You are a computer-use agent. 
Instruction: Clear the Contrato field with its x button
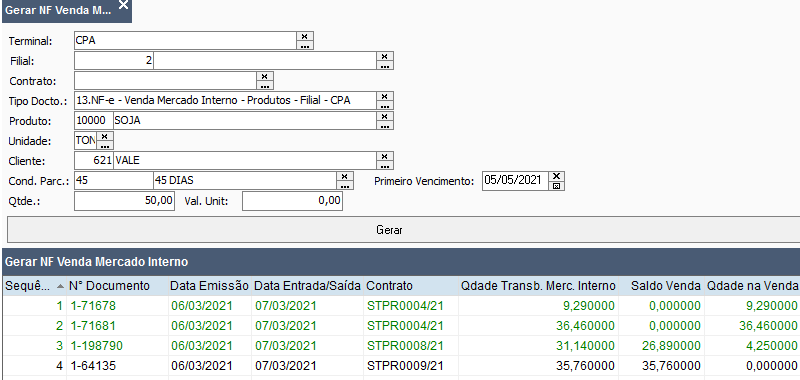[x=264, y=76]
